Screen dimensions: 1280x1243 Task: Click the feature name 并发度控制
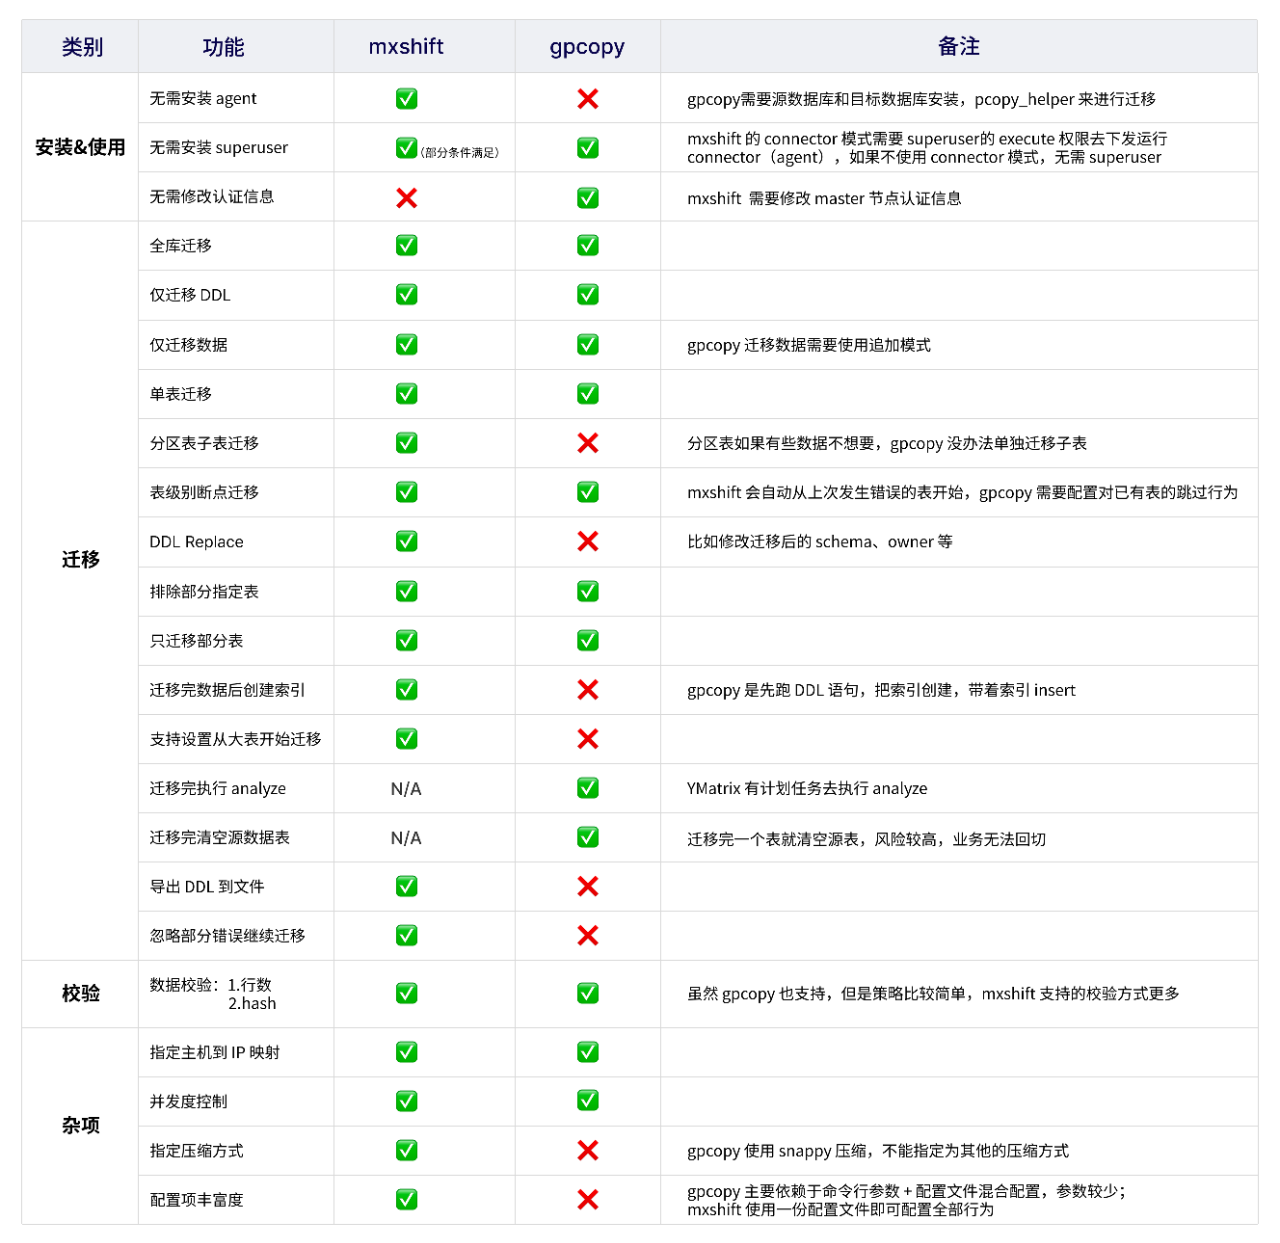[x=189, y=1101]
